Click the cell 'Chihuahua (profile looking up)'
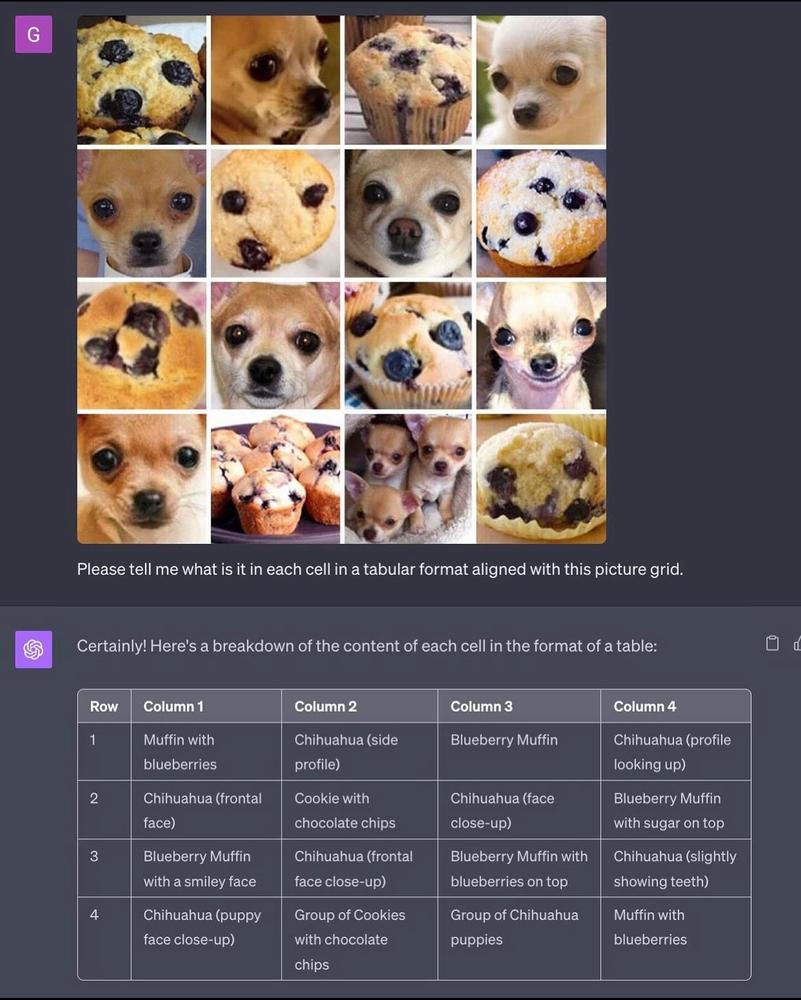The height and width of the screenshot is (1000, 801). (x=675, y=752)
